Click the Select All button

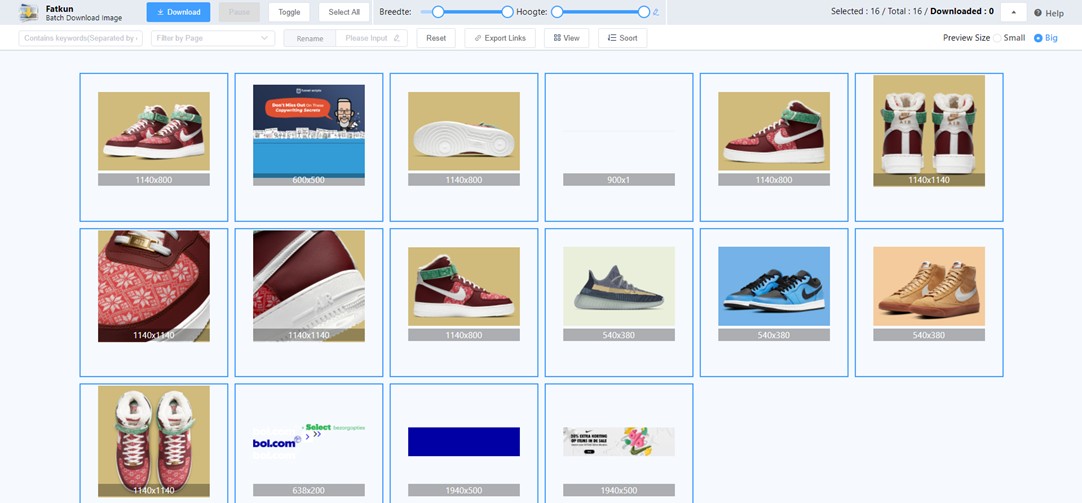pos(344,12)
